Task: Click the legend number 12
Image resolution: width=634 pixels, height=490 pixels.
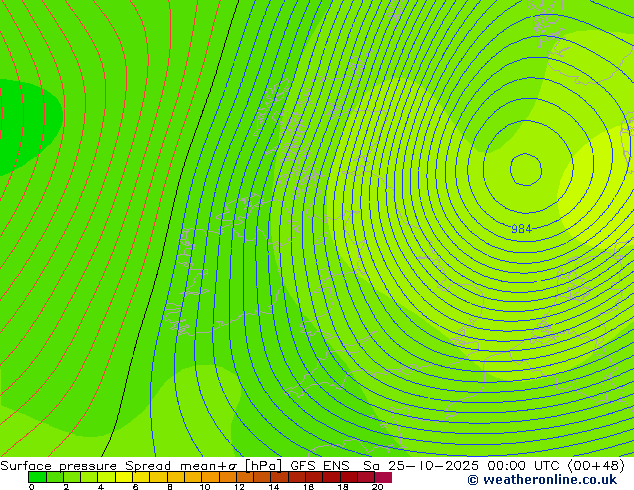Action: (x=239, y=487)
